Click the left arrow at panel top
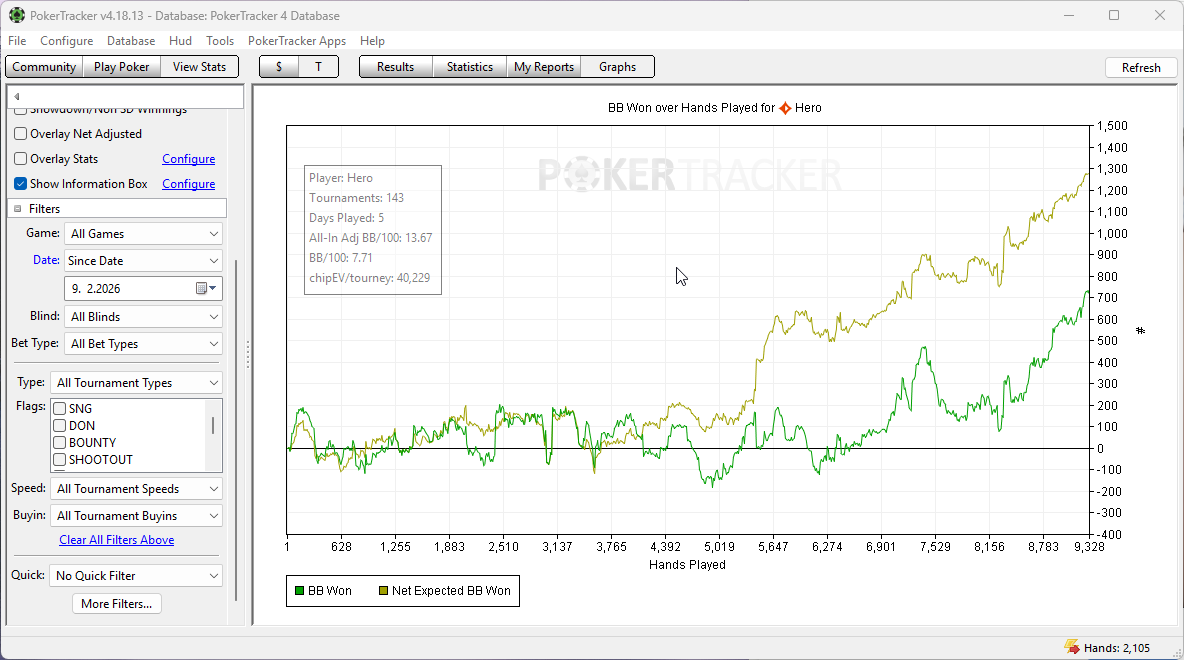The height and width of the screenshot is (660, 1184). 17,97
